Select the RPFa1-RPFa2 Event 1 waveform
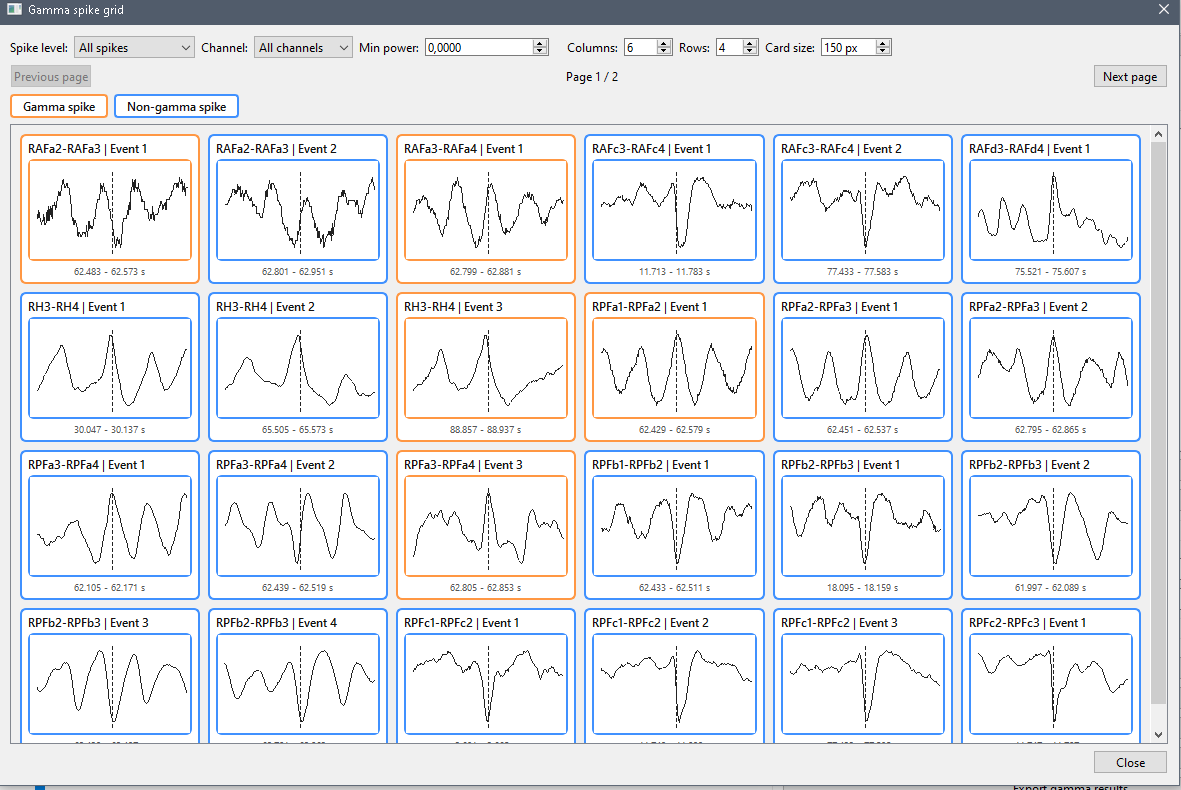Screen dimensions: 1181x790 pyautogui.click(x=674, y=368)
